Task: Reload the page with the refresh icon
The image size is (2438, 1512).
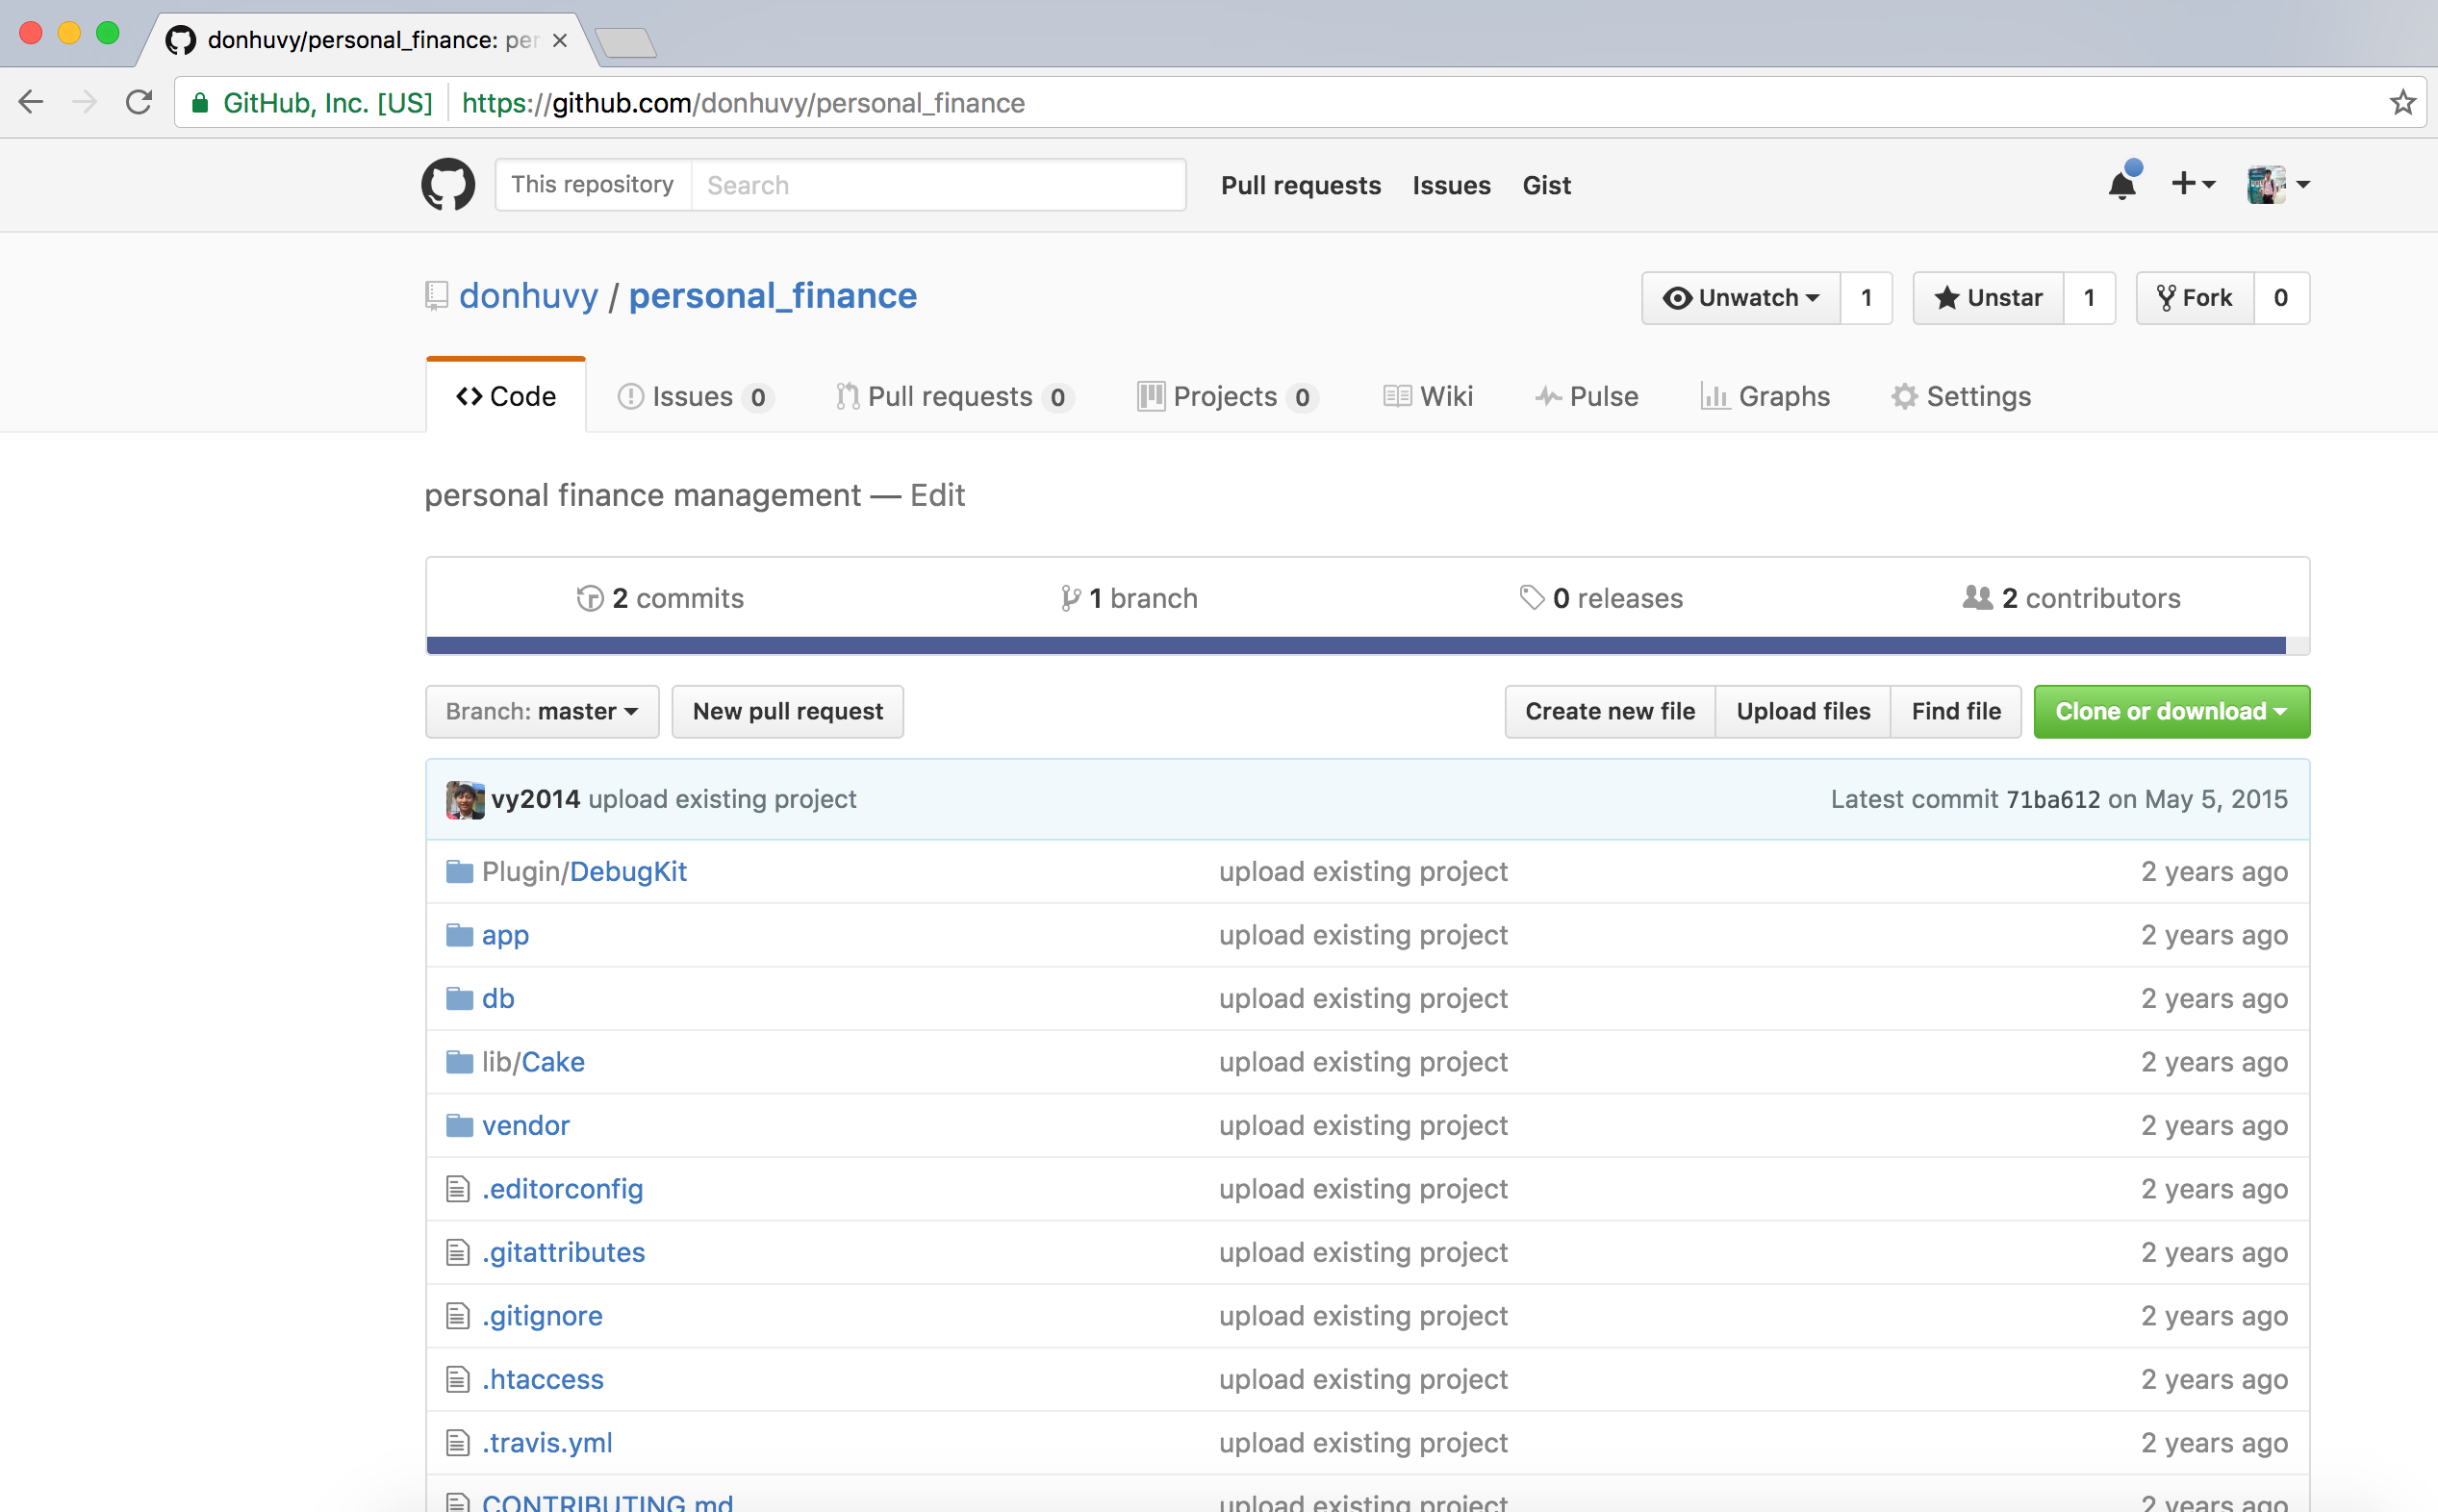Action: 139,102
